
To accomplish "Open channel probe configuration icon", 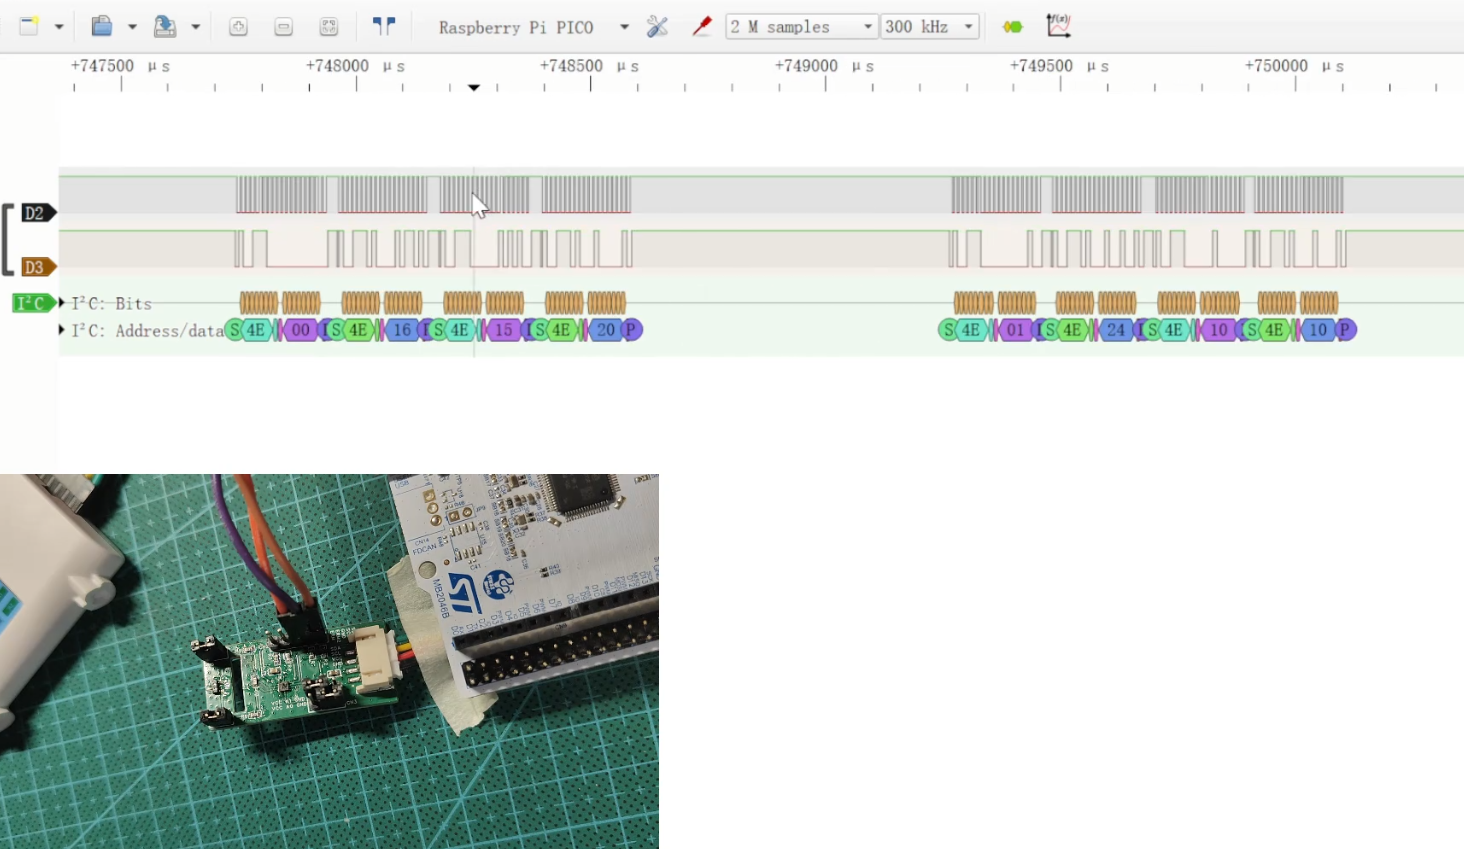I will click(x=702, y=27).
